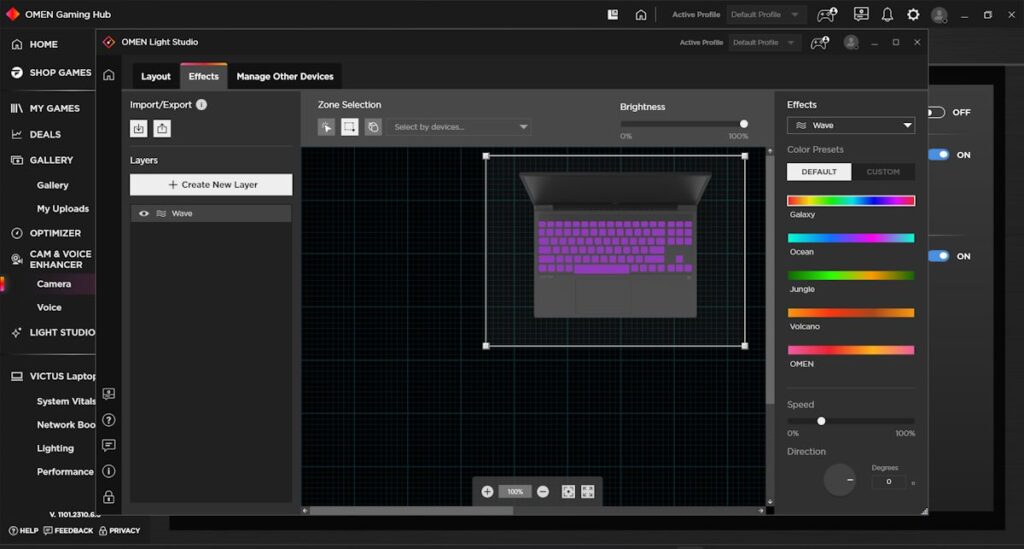Click the device monitor icon in Light Studio sidebar

(x=109, y=394)
